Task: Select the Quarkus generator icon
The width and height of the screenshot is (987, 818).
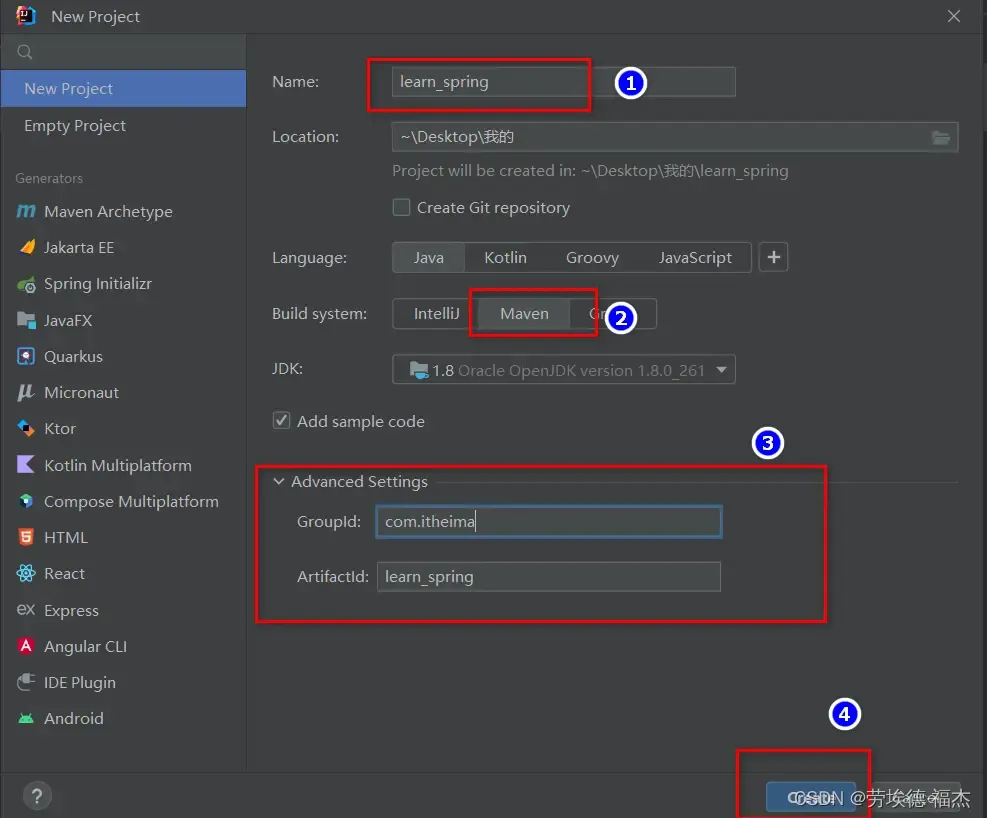Action: pos(26,357)
